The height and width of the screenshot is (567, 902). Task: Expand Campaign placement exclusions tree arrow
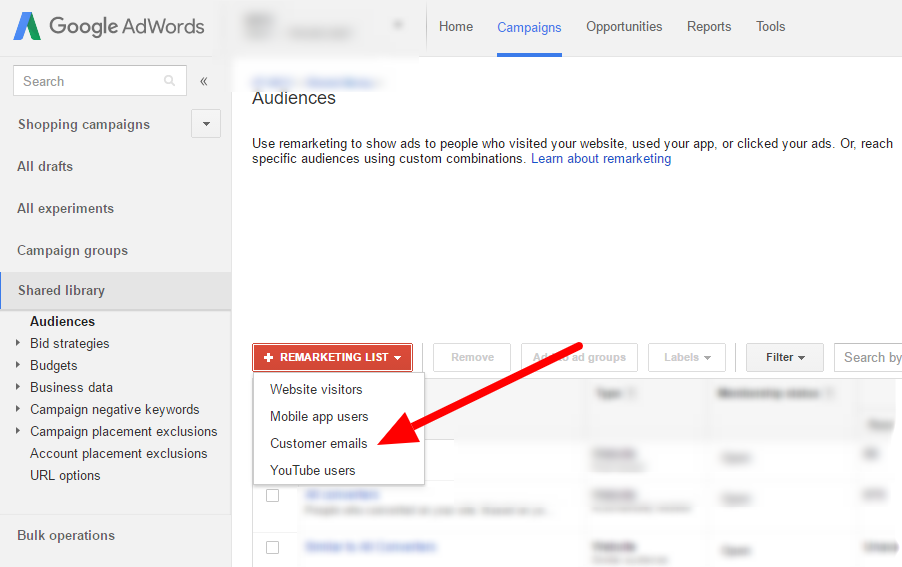coord(18,430)
